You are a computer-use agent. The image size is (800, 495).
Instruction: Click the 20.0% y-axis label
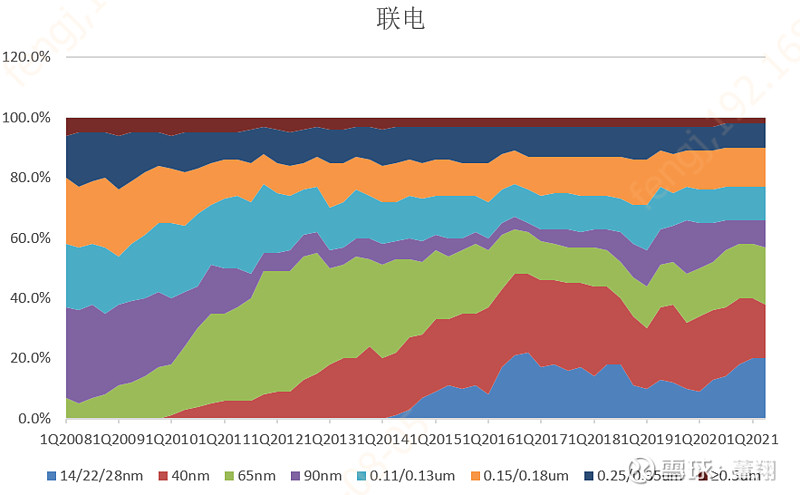[30, 358]
